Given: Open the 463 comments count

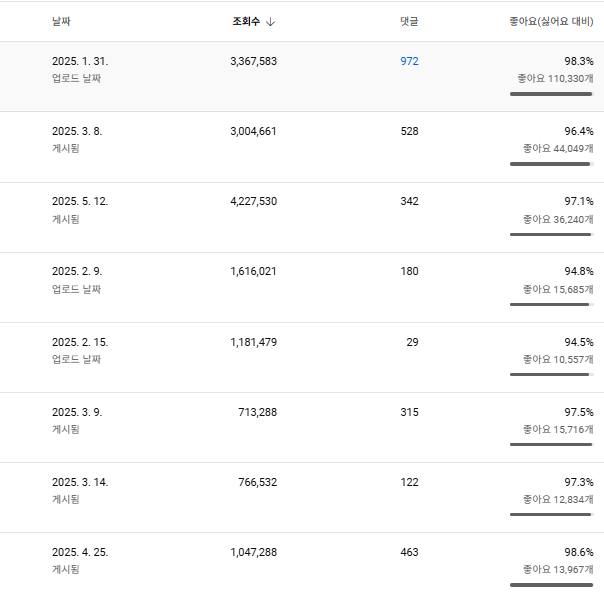Looking at the screenshot, I should tap(409, 552).
